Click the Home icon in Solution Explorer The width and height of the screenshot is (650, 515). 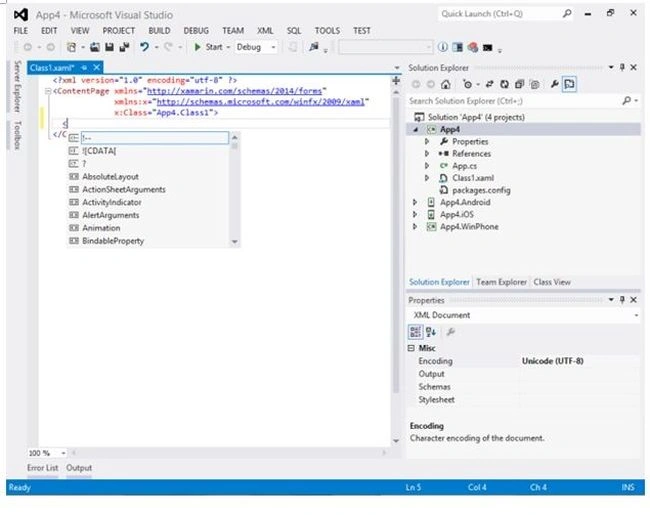(446, 85)
